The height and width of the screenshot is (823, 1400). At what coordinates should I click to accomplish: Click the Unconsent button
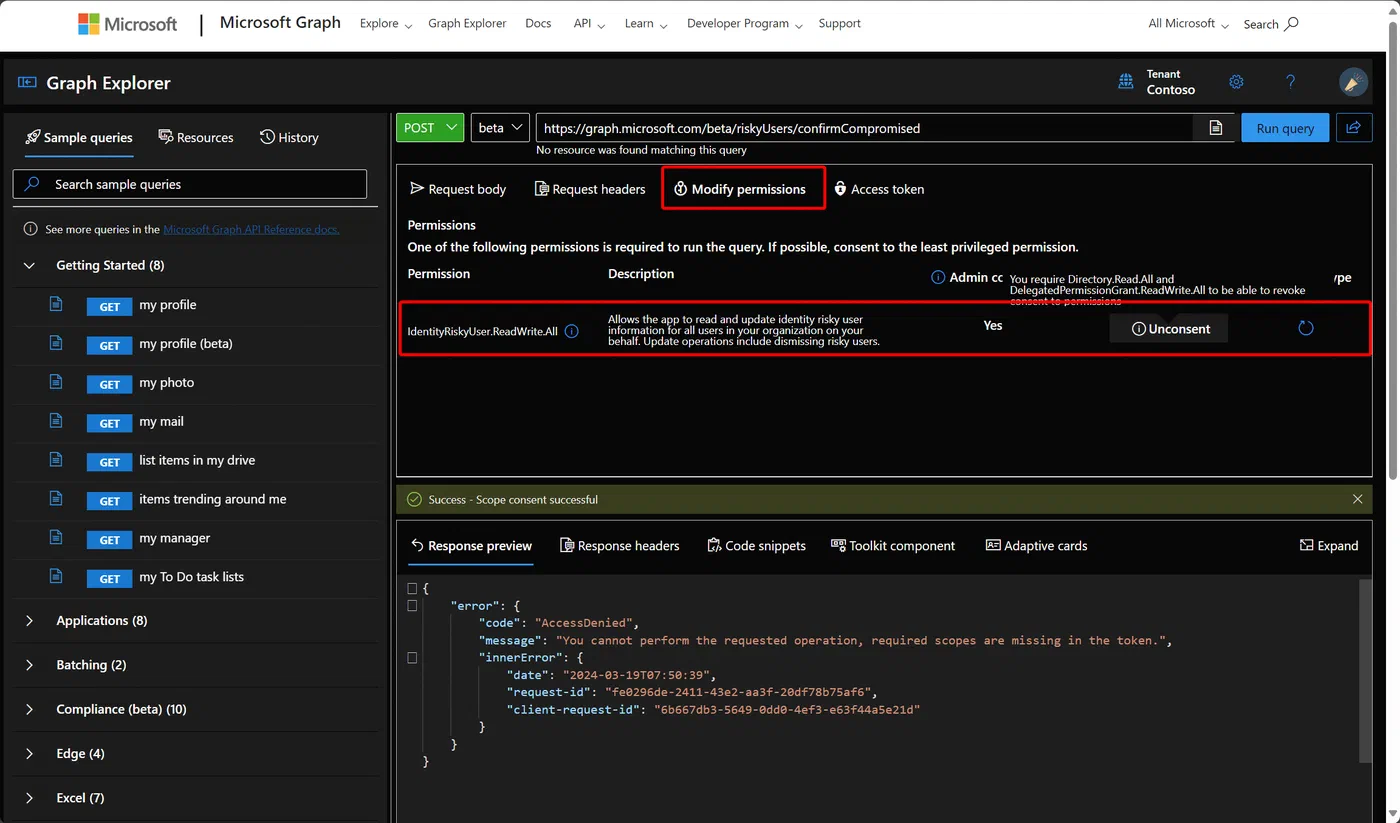(x=1169, y=328)
